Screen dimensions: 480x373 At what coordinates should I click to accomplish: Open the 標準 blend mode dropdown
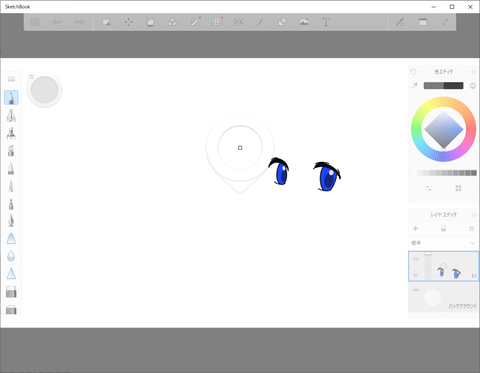443,243
